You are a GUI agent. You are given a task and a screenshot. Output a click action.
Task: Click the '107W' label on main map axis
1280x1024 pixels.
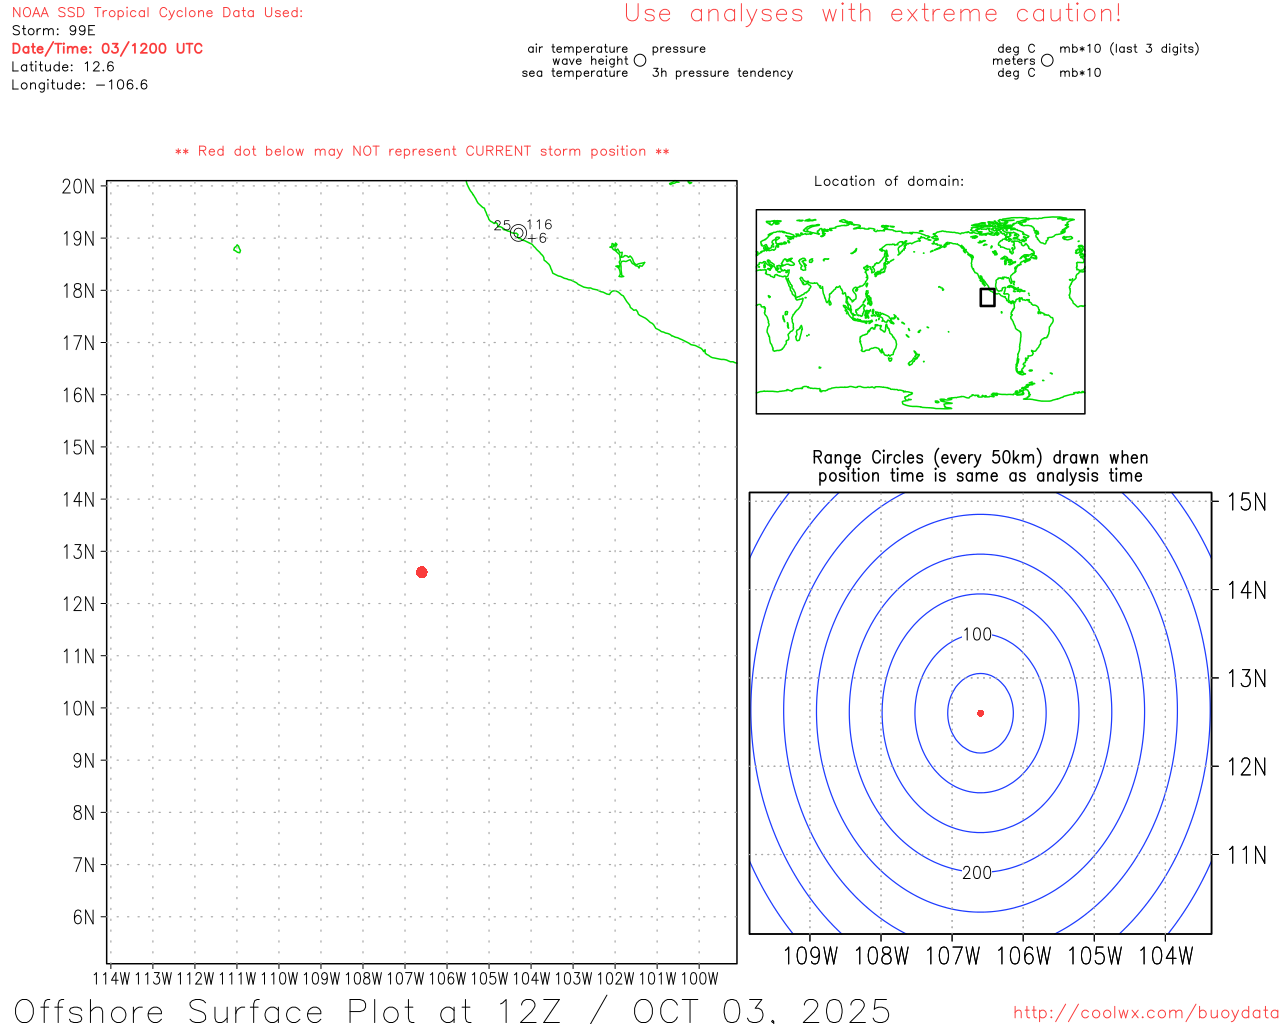point(405,979)
